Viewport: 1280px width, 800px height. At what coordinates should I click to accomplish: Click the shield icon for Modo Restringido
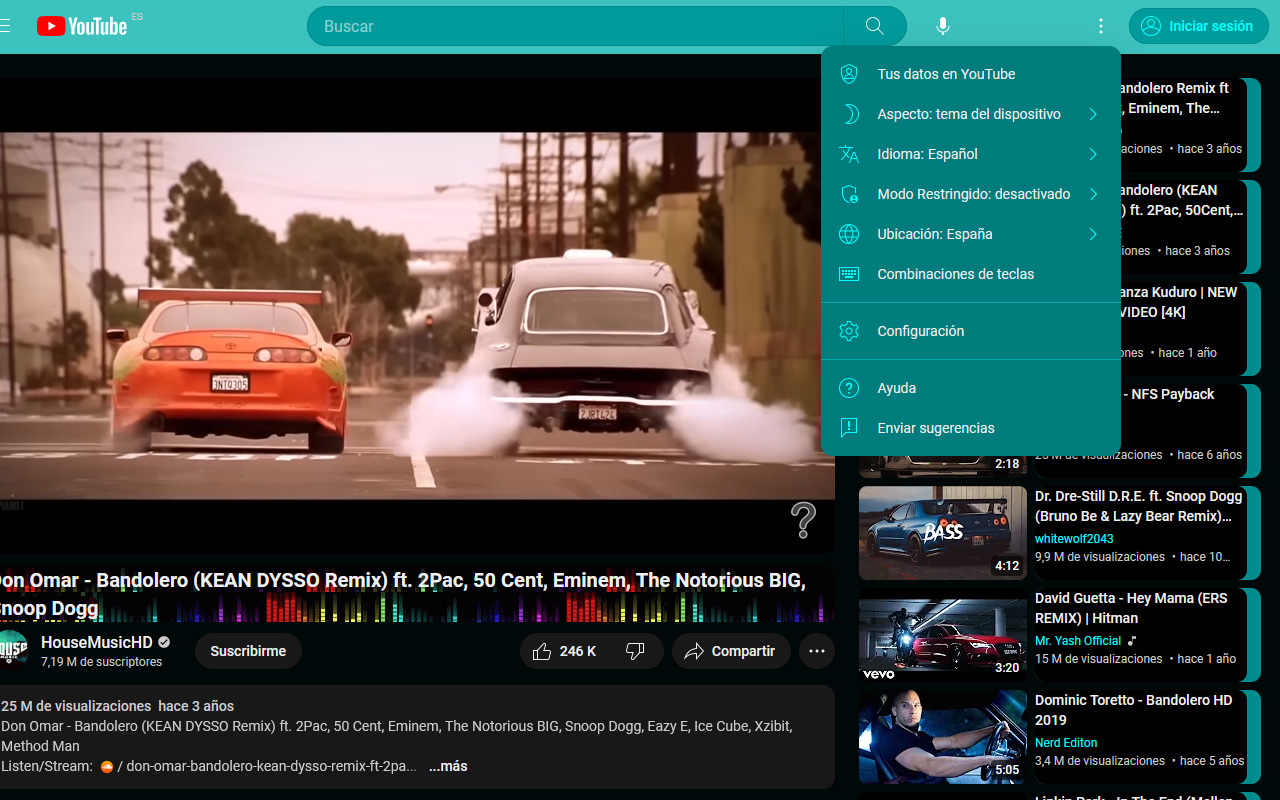click(849, 194)
